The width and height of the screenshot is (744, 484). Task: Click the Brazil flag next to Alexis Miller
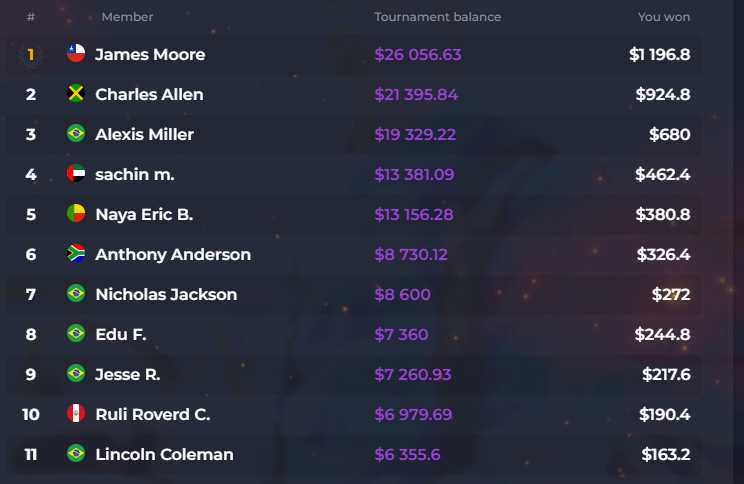(x=76, y=134)
